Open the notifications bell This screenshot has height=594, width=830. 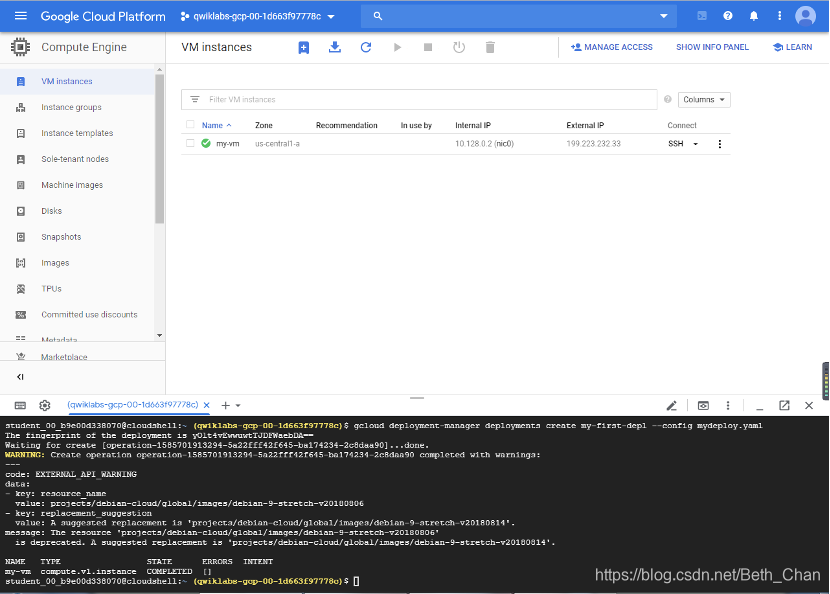pyautogui.click(x=754, y=16)
